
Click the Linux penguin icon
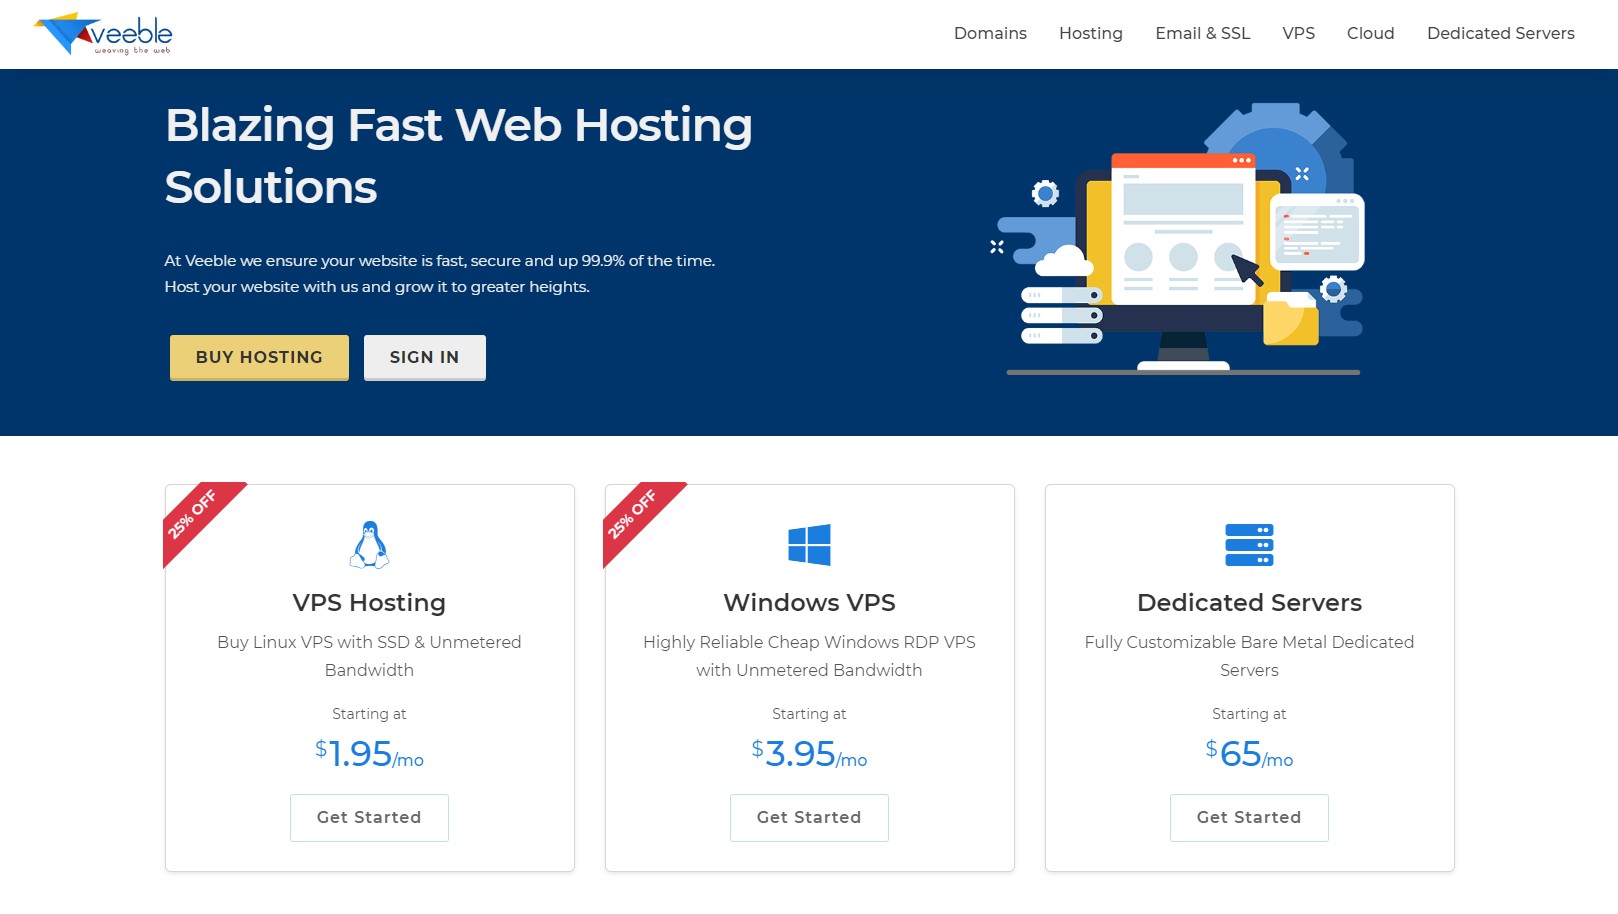tap(369, 545)
